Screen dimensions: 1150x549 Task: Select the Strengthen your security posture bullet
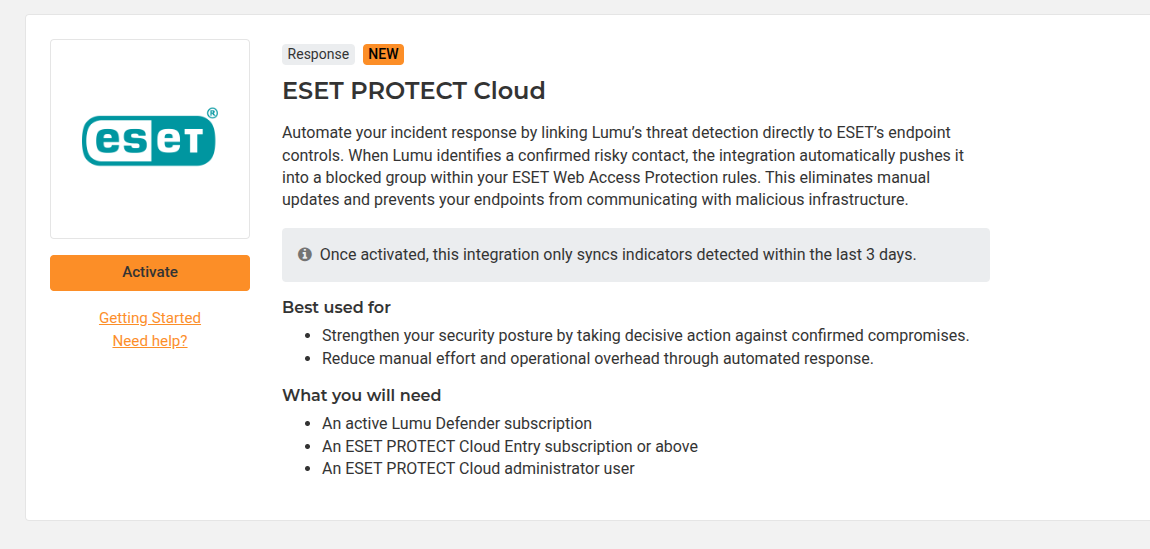tap(645, 336)
